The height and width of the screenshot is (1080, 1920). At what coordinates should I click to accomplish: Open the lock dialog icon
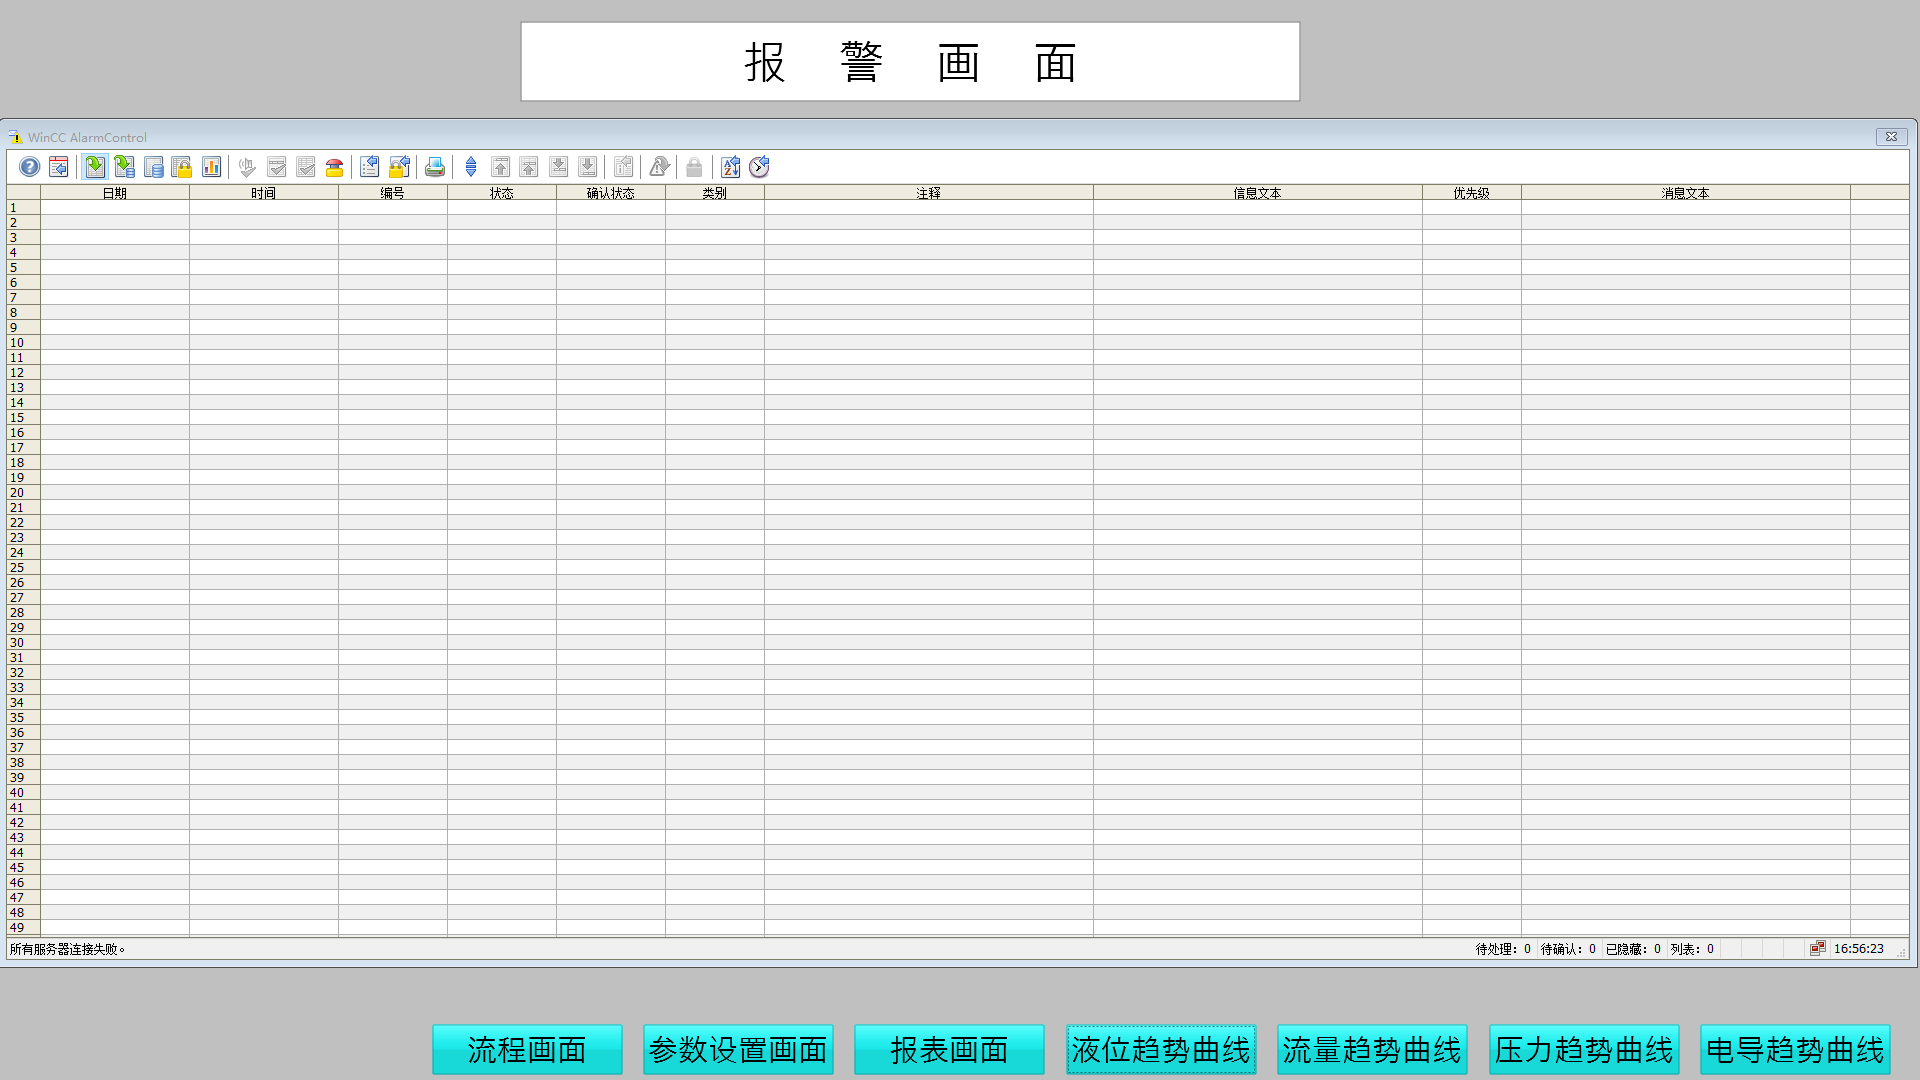click(400, 167)
